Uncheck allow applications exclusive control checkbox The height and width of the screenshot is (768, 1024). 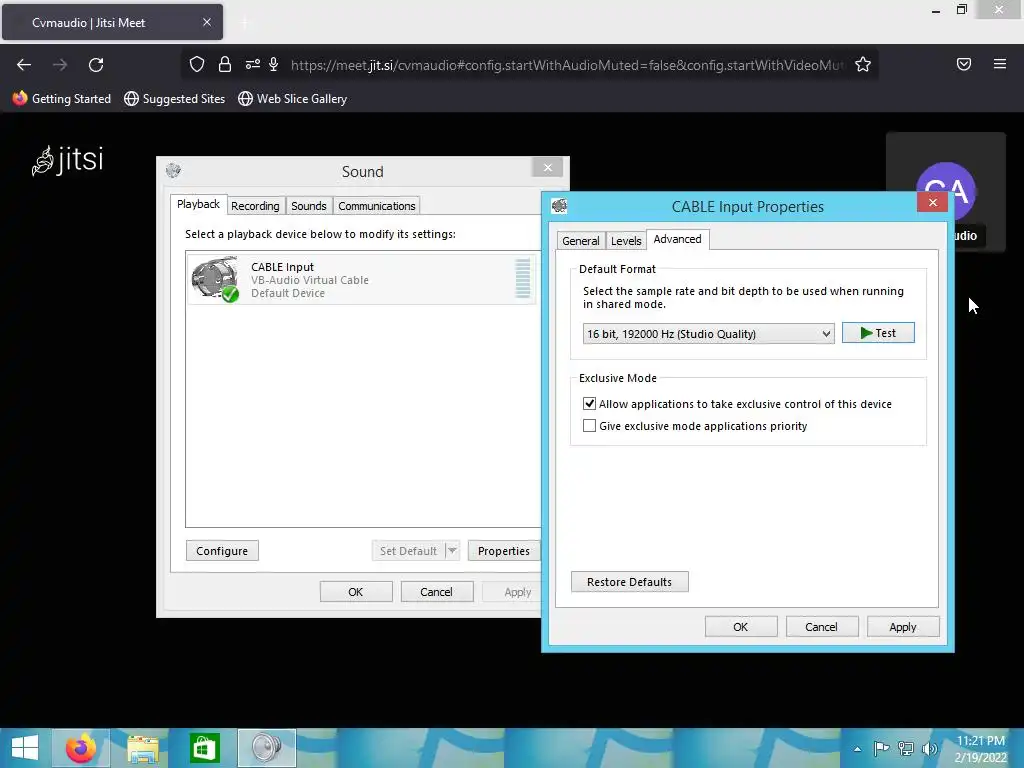[589, 404]
